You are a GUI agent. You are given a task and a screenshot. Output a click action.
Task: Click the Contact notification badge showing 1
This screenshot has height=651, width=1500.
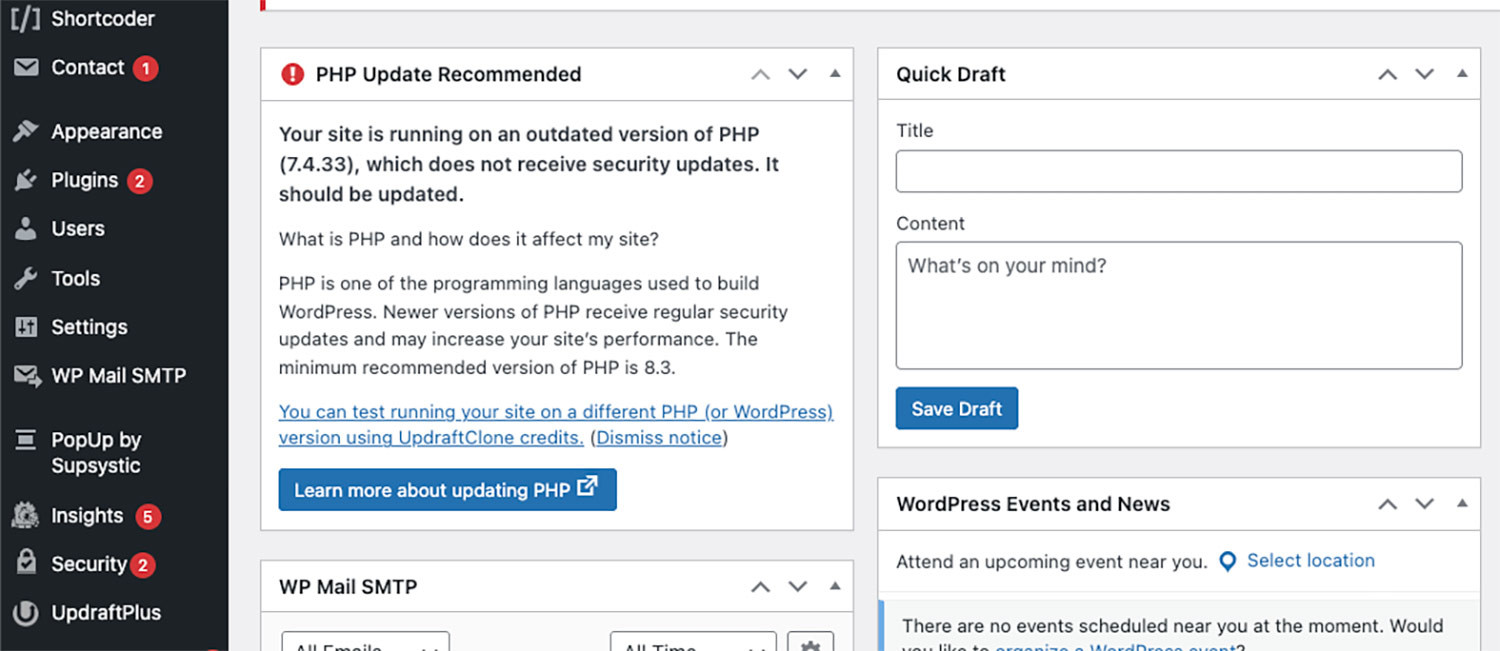(146, 68)
